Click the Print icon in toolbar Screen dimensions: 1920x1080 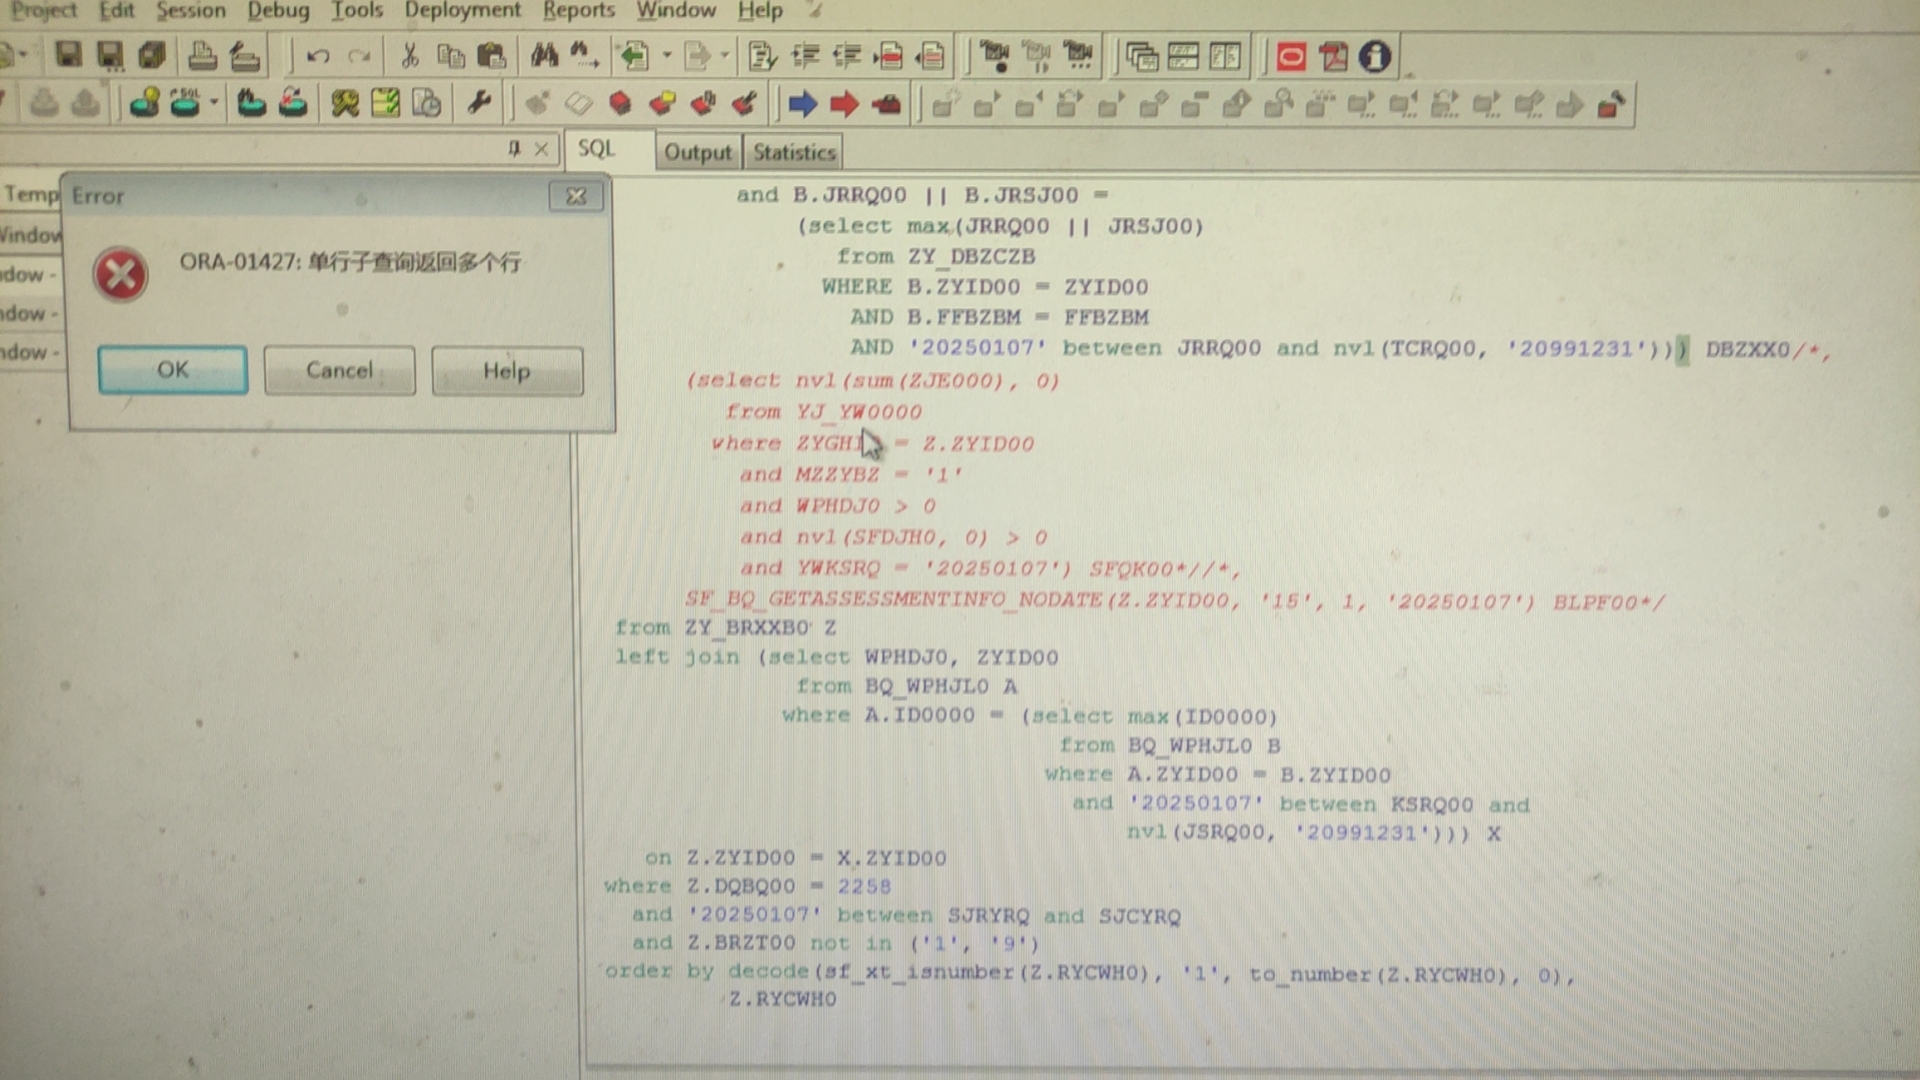[202, 55]
